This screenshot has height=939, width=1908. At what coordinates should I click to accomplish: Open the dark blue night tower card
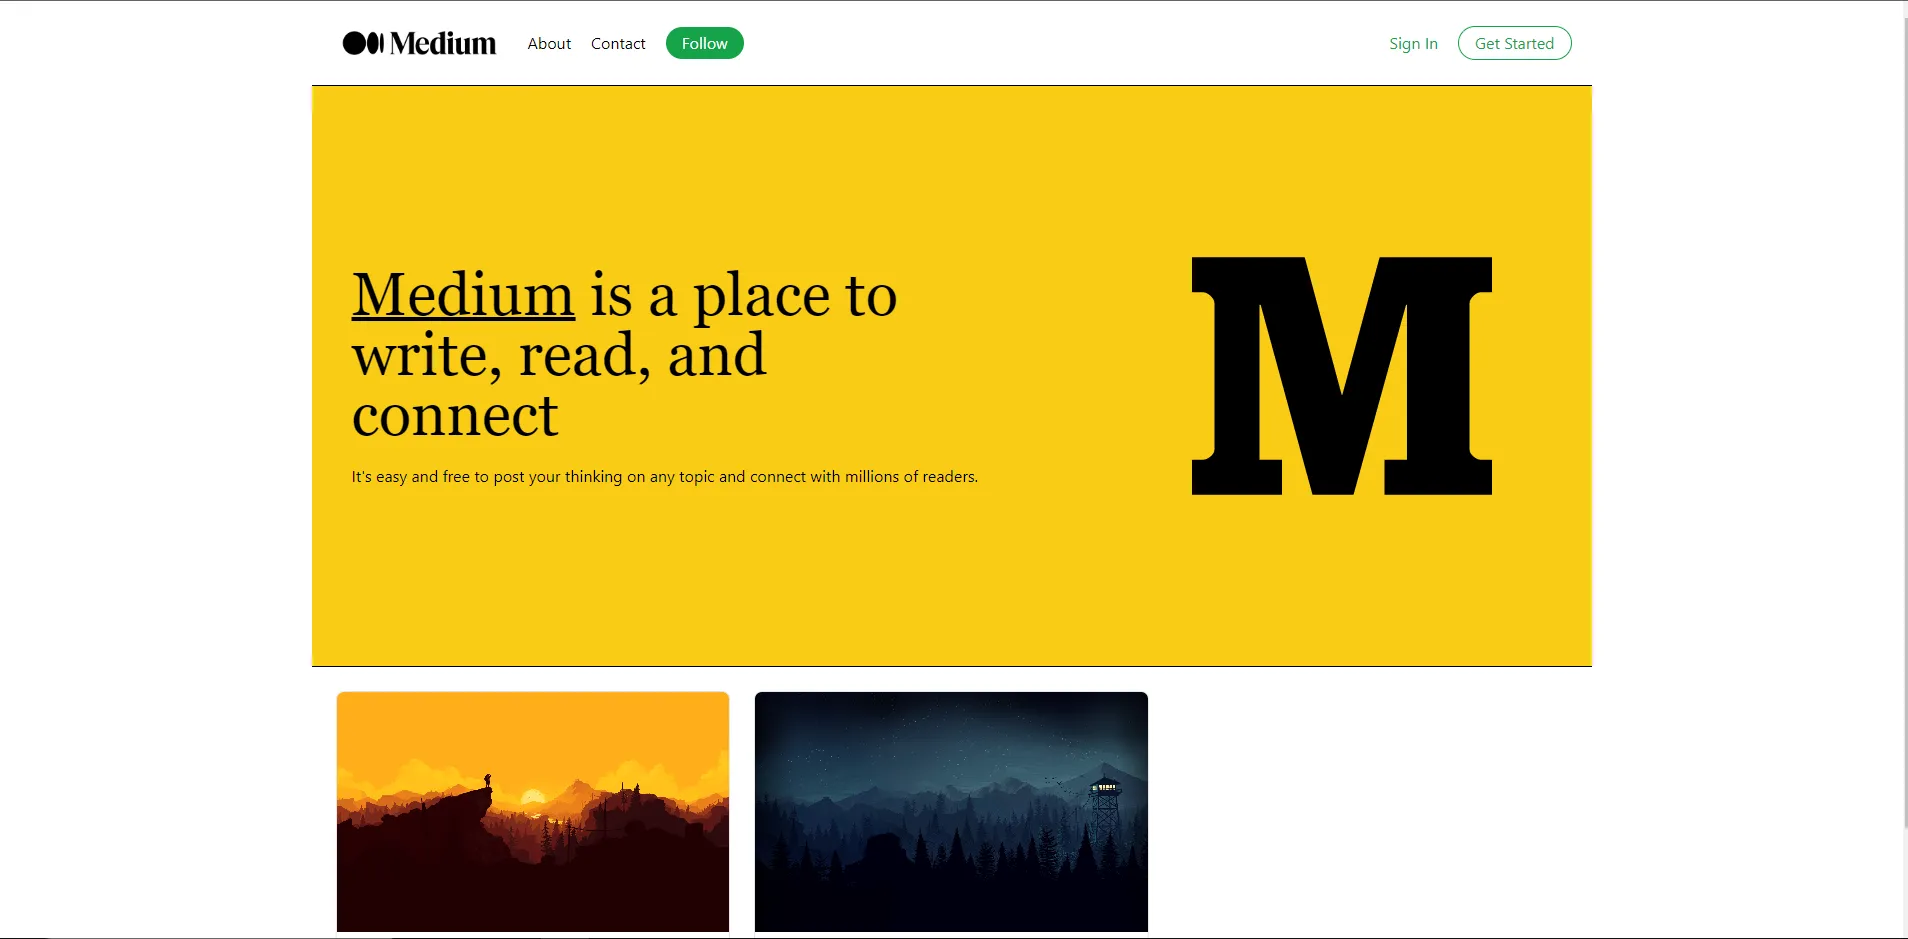coord(951,812)
